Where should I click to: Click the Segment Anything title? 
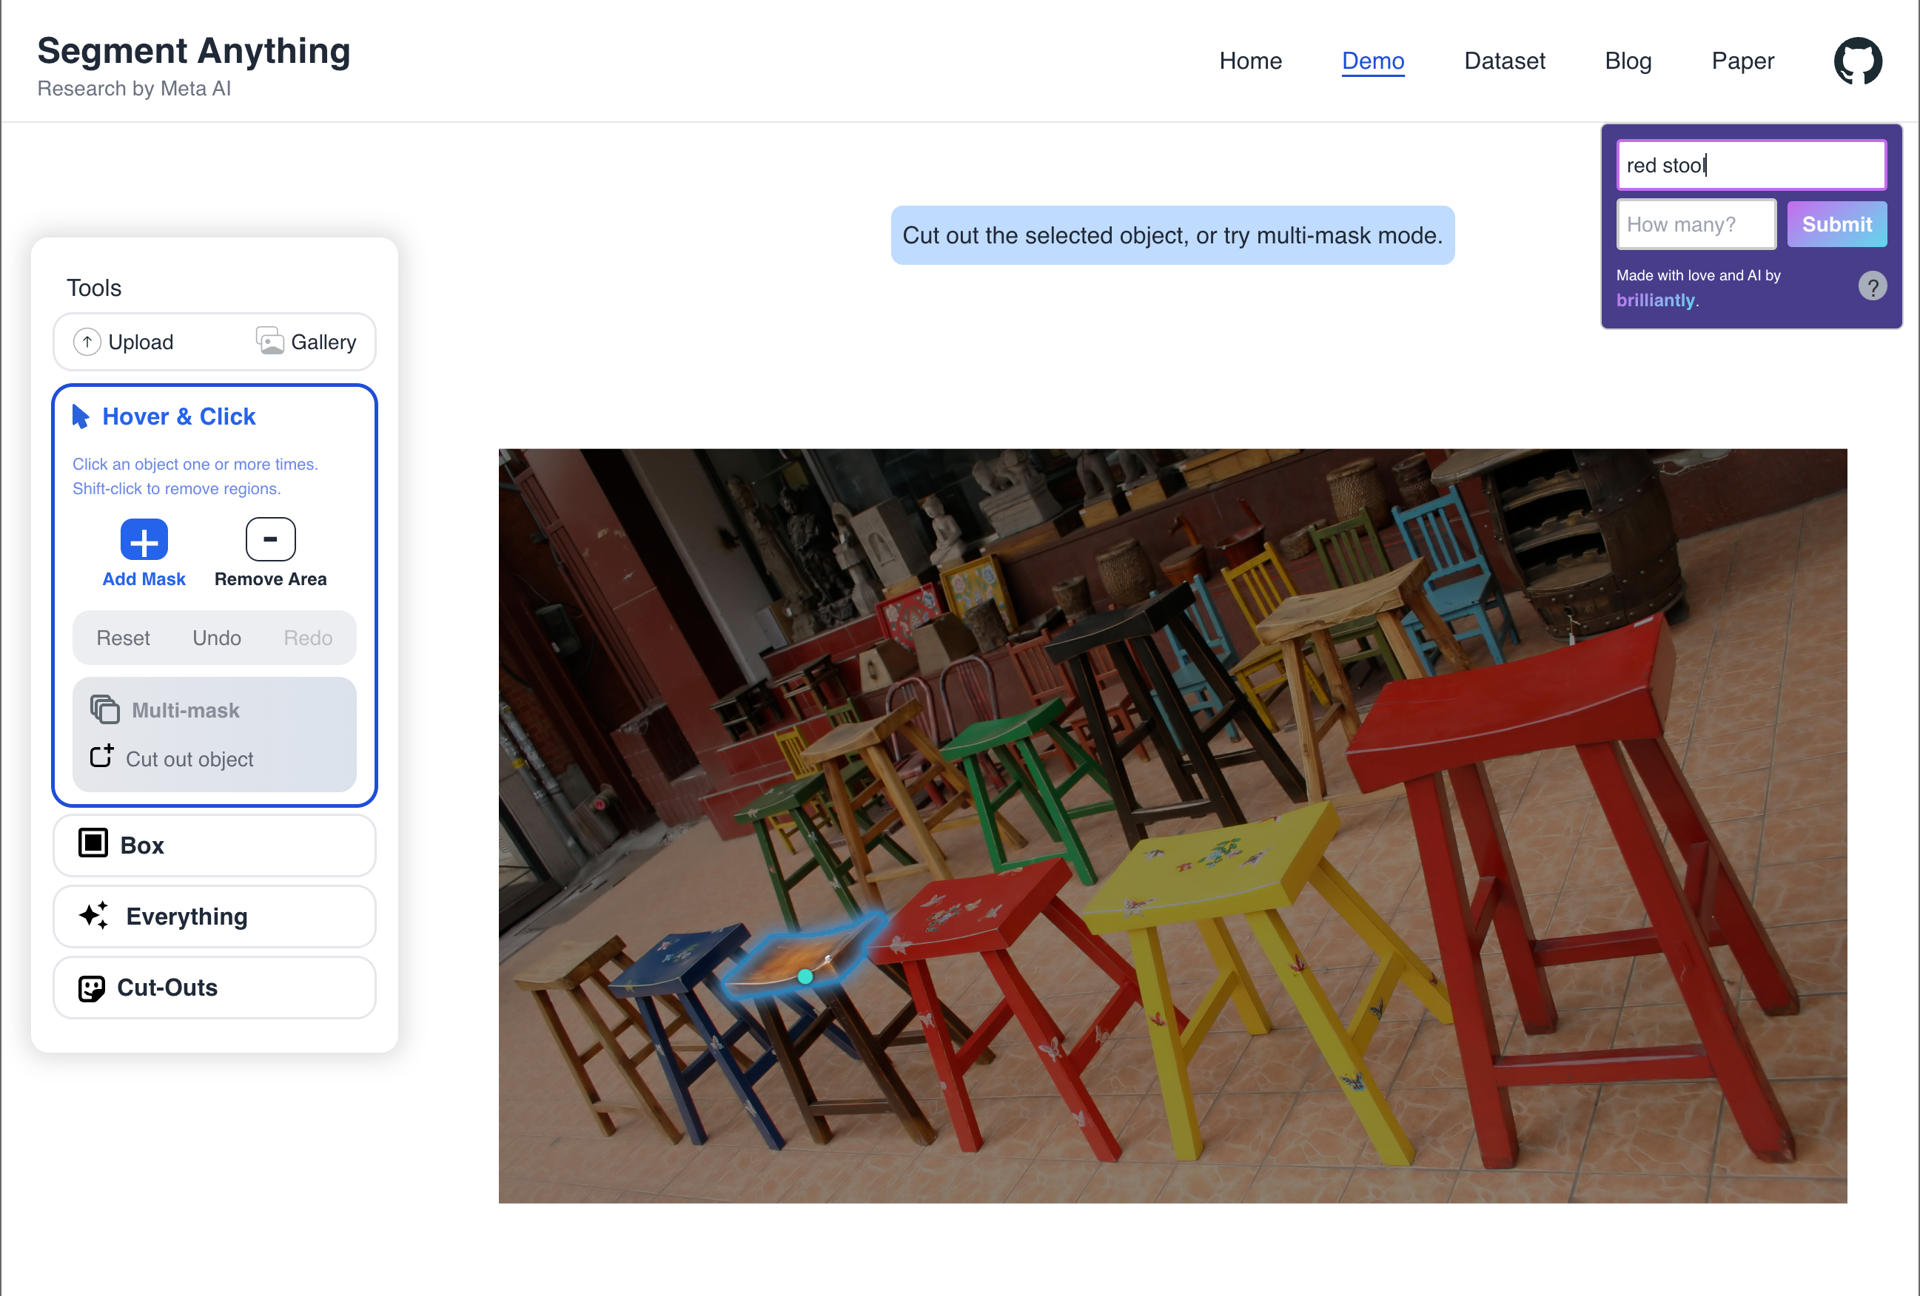coord(194,51)
